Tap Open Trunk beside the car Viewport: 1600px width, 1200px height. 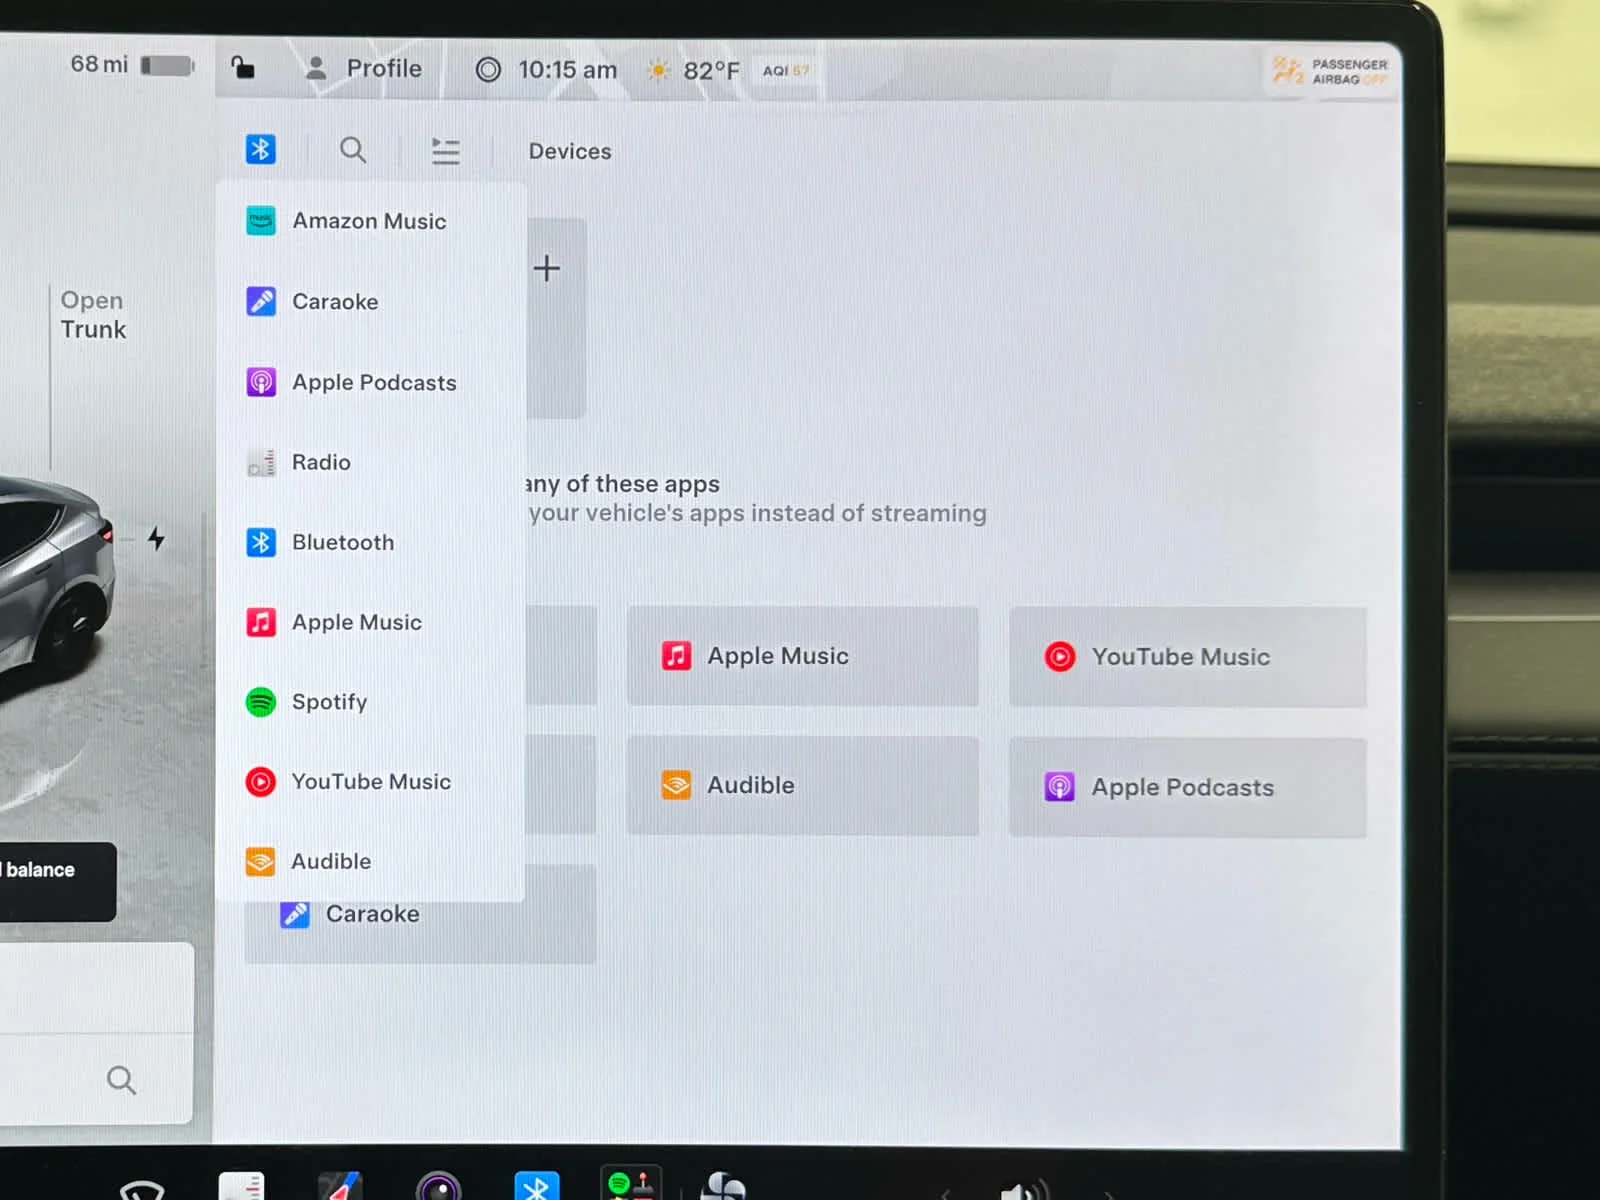93,315
